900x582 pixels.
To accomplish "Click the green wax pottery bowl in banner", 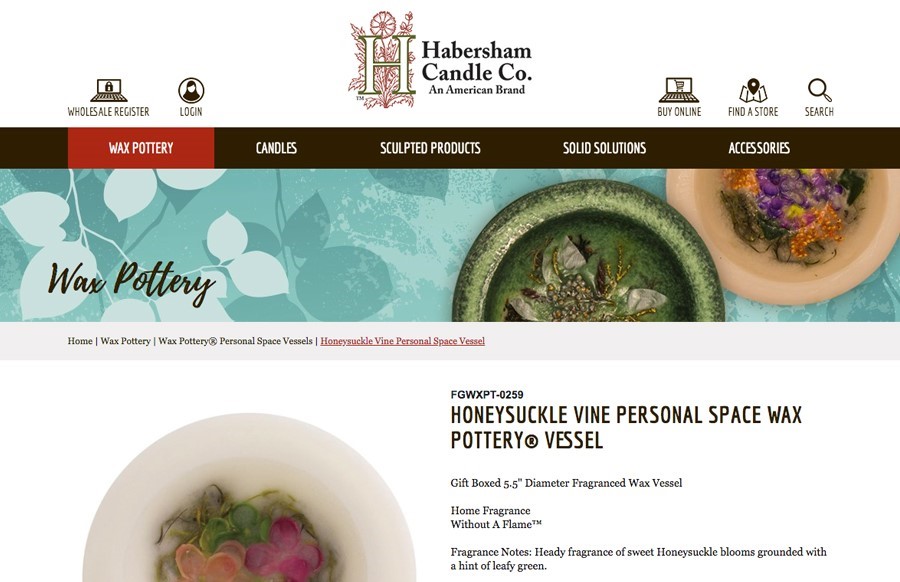I will (585, 253).
